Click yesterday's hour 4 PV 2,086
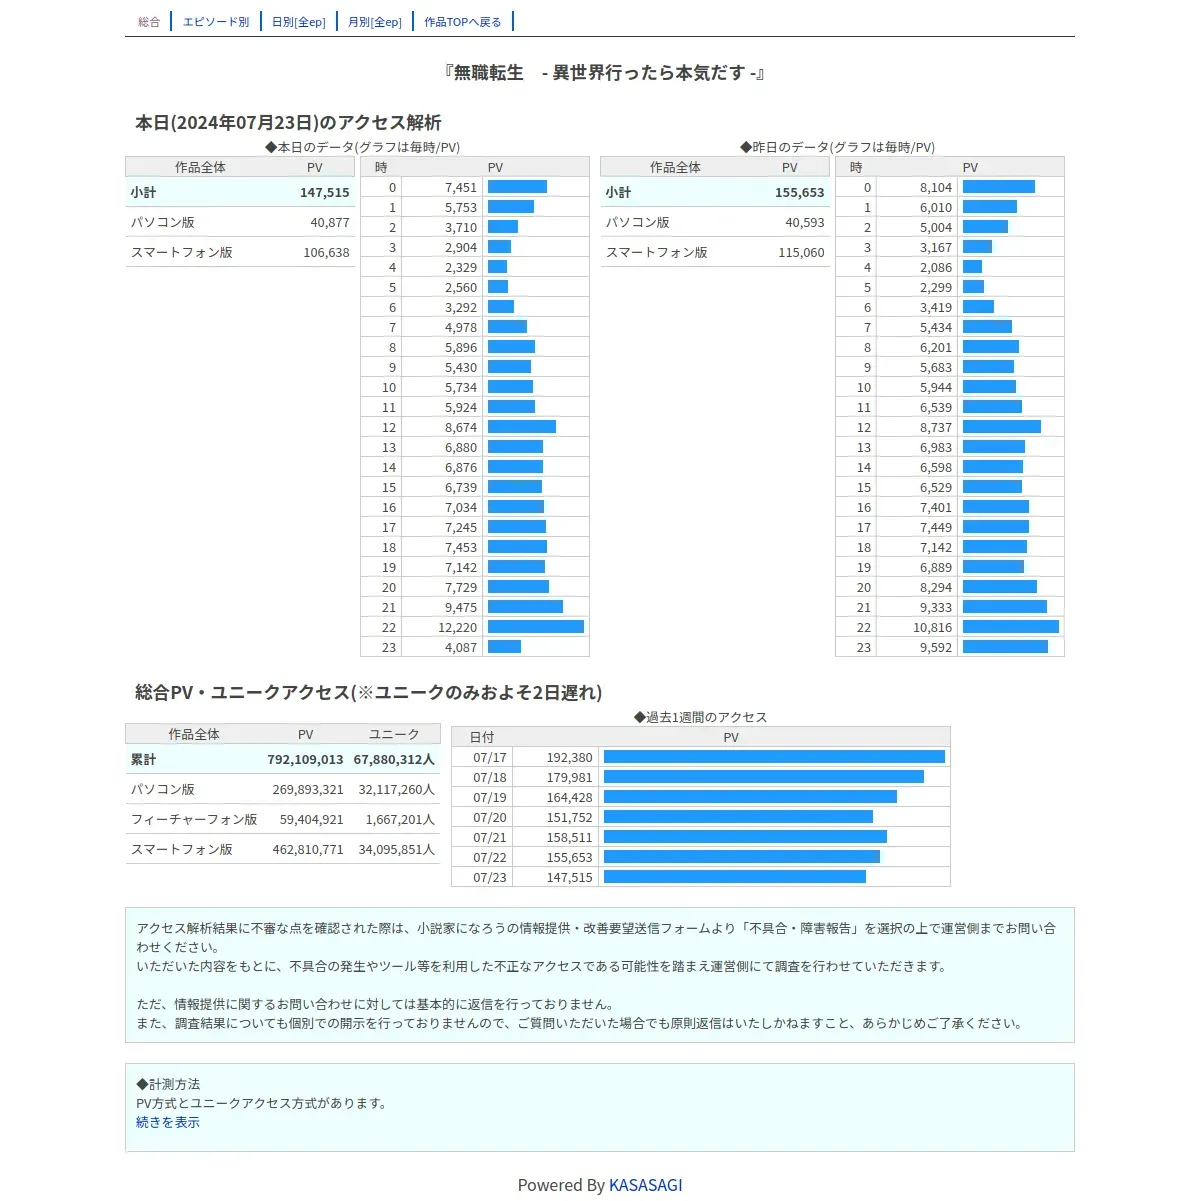The width and height of the screenshot is (1200, 1201). pyautogui.click(x=936, y=268)
